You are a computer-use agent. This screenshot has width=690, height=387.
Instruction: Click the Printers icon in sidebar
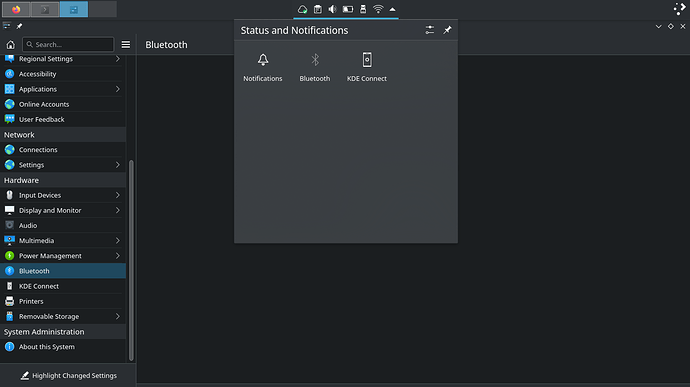10,301
